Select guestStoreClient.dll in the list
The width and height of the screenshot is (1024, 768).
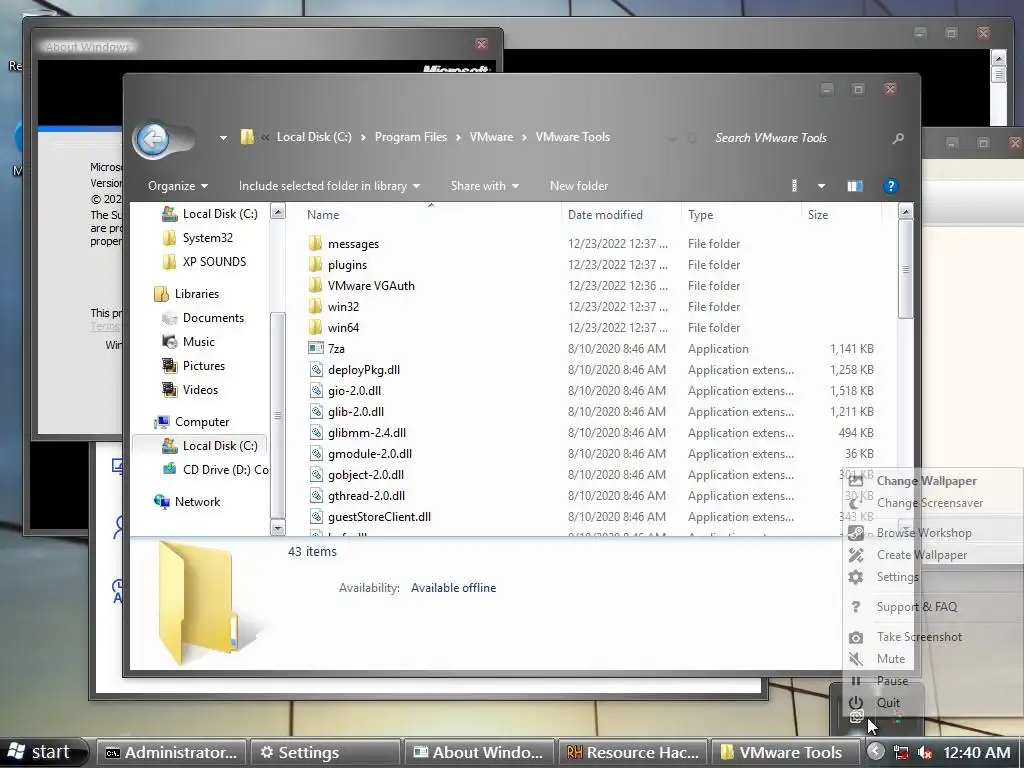pyautogui.click(x=379, y=517)
